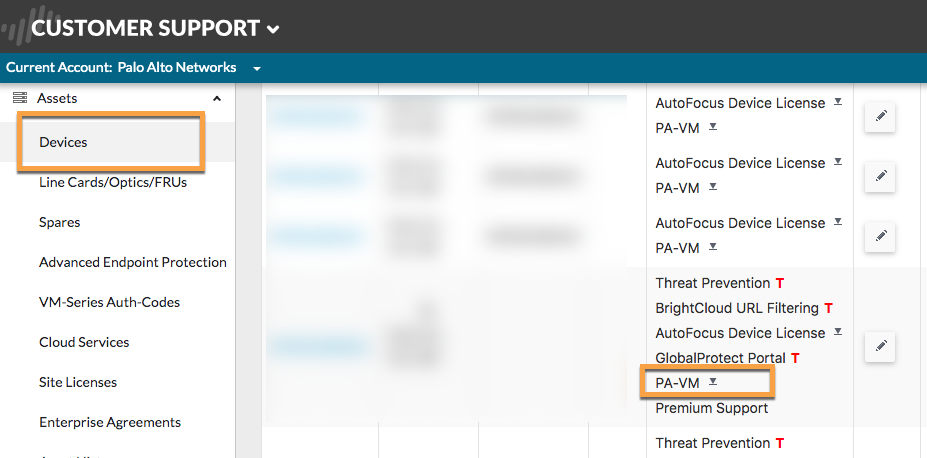Download second row PA-VM license
Image resolution: width=927 pixels, height=458 pixels.
click(713, 187)
